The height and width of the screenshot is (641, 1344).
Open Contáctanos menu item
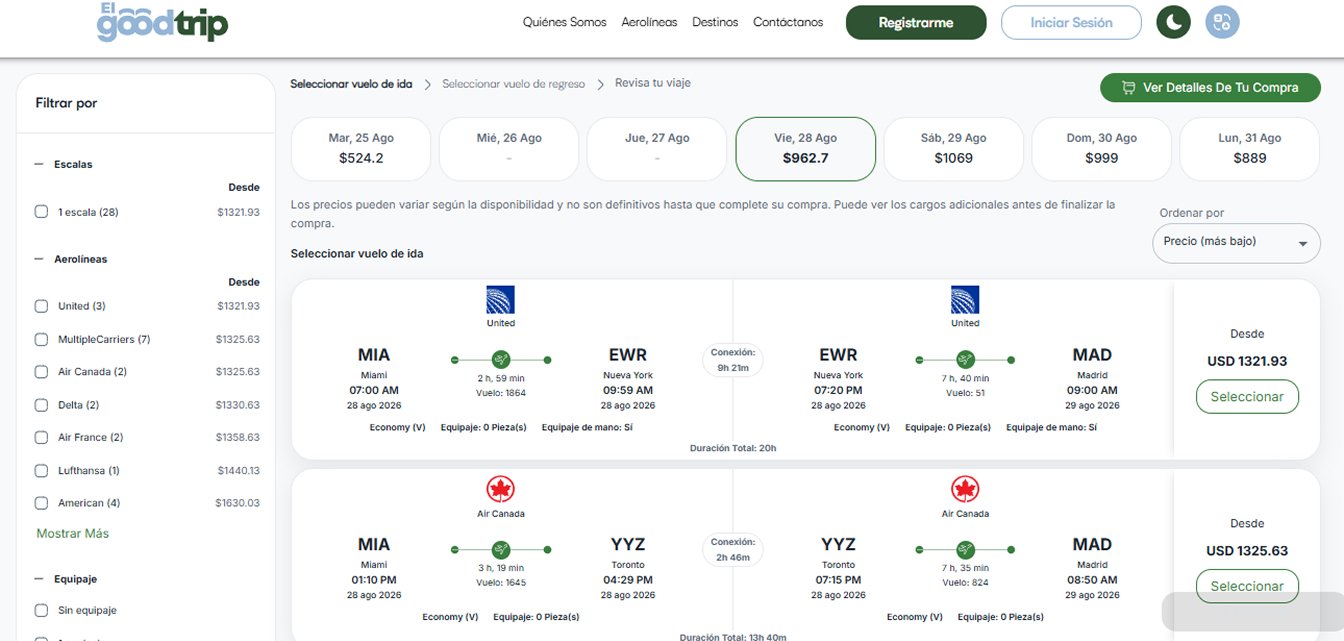pos(788,22)
